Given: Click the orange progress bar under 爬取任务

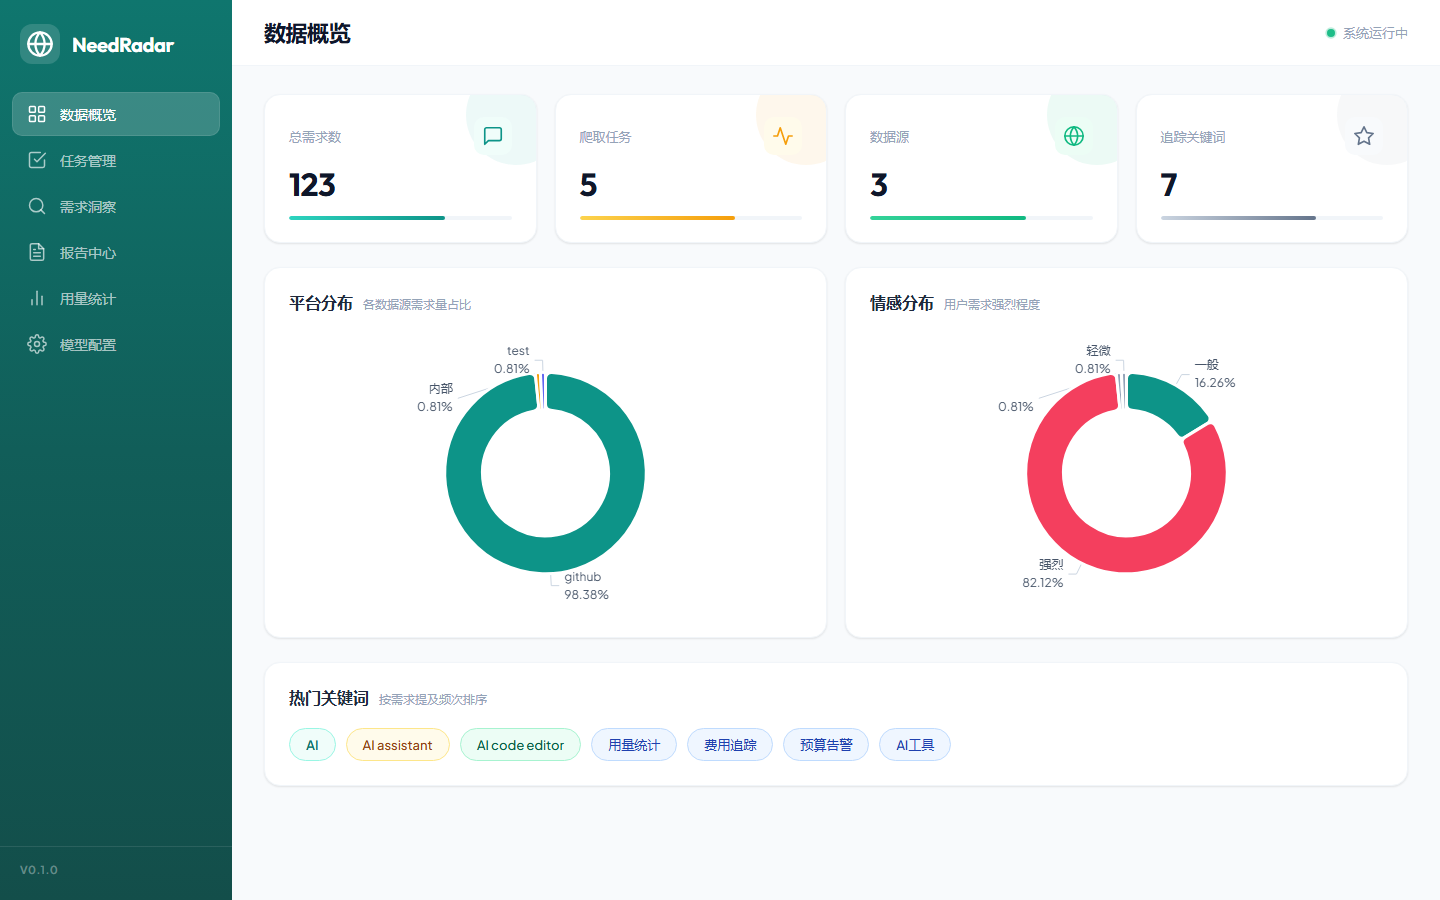Looking at the screenshot, I should (x=657, y=218).
